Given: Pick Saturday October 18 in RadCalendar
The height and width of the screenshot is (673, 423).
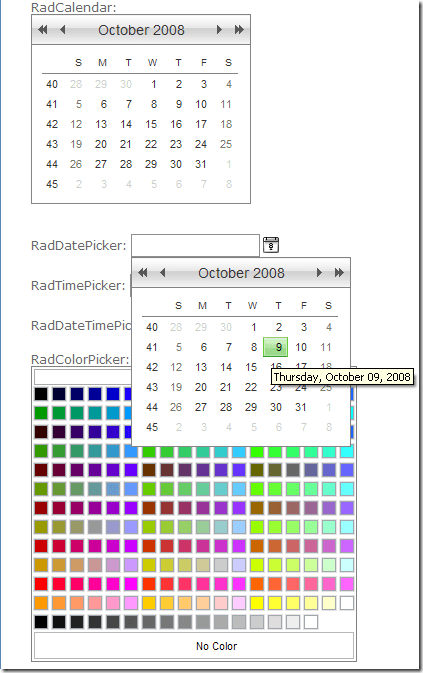Looking at the screenshot, I should [226, 124].
